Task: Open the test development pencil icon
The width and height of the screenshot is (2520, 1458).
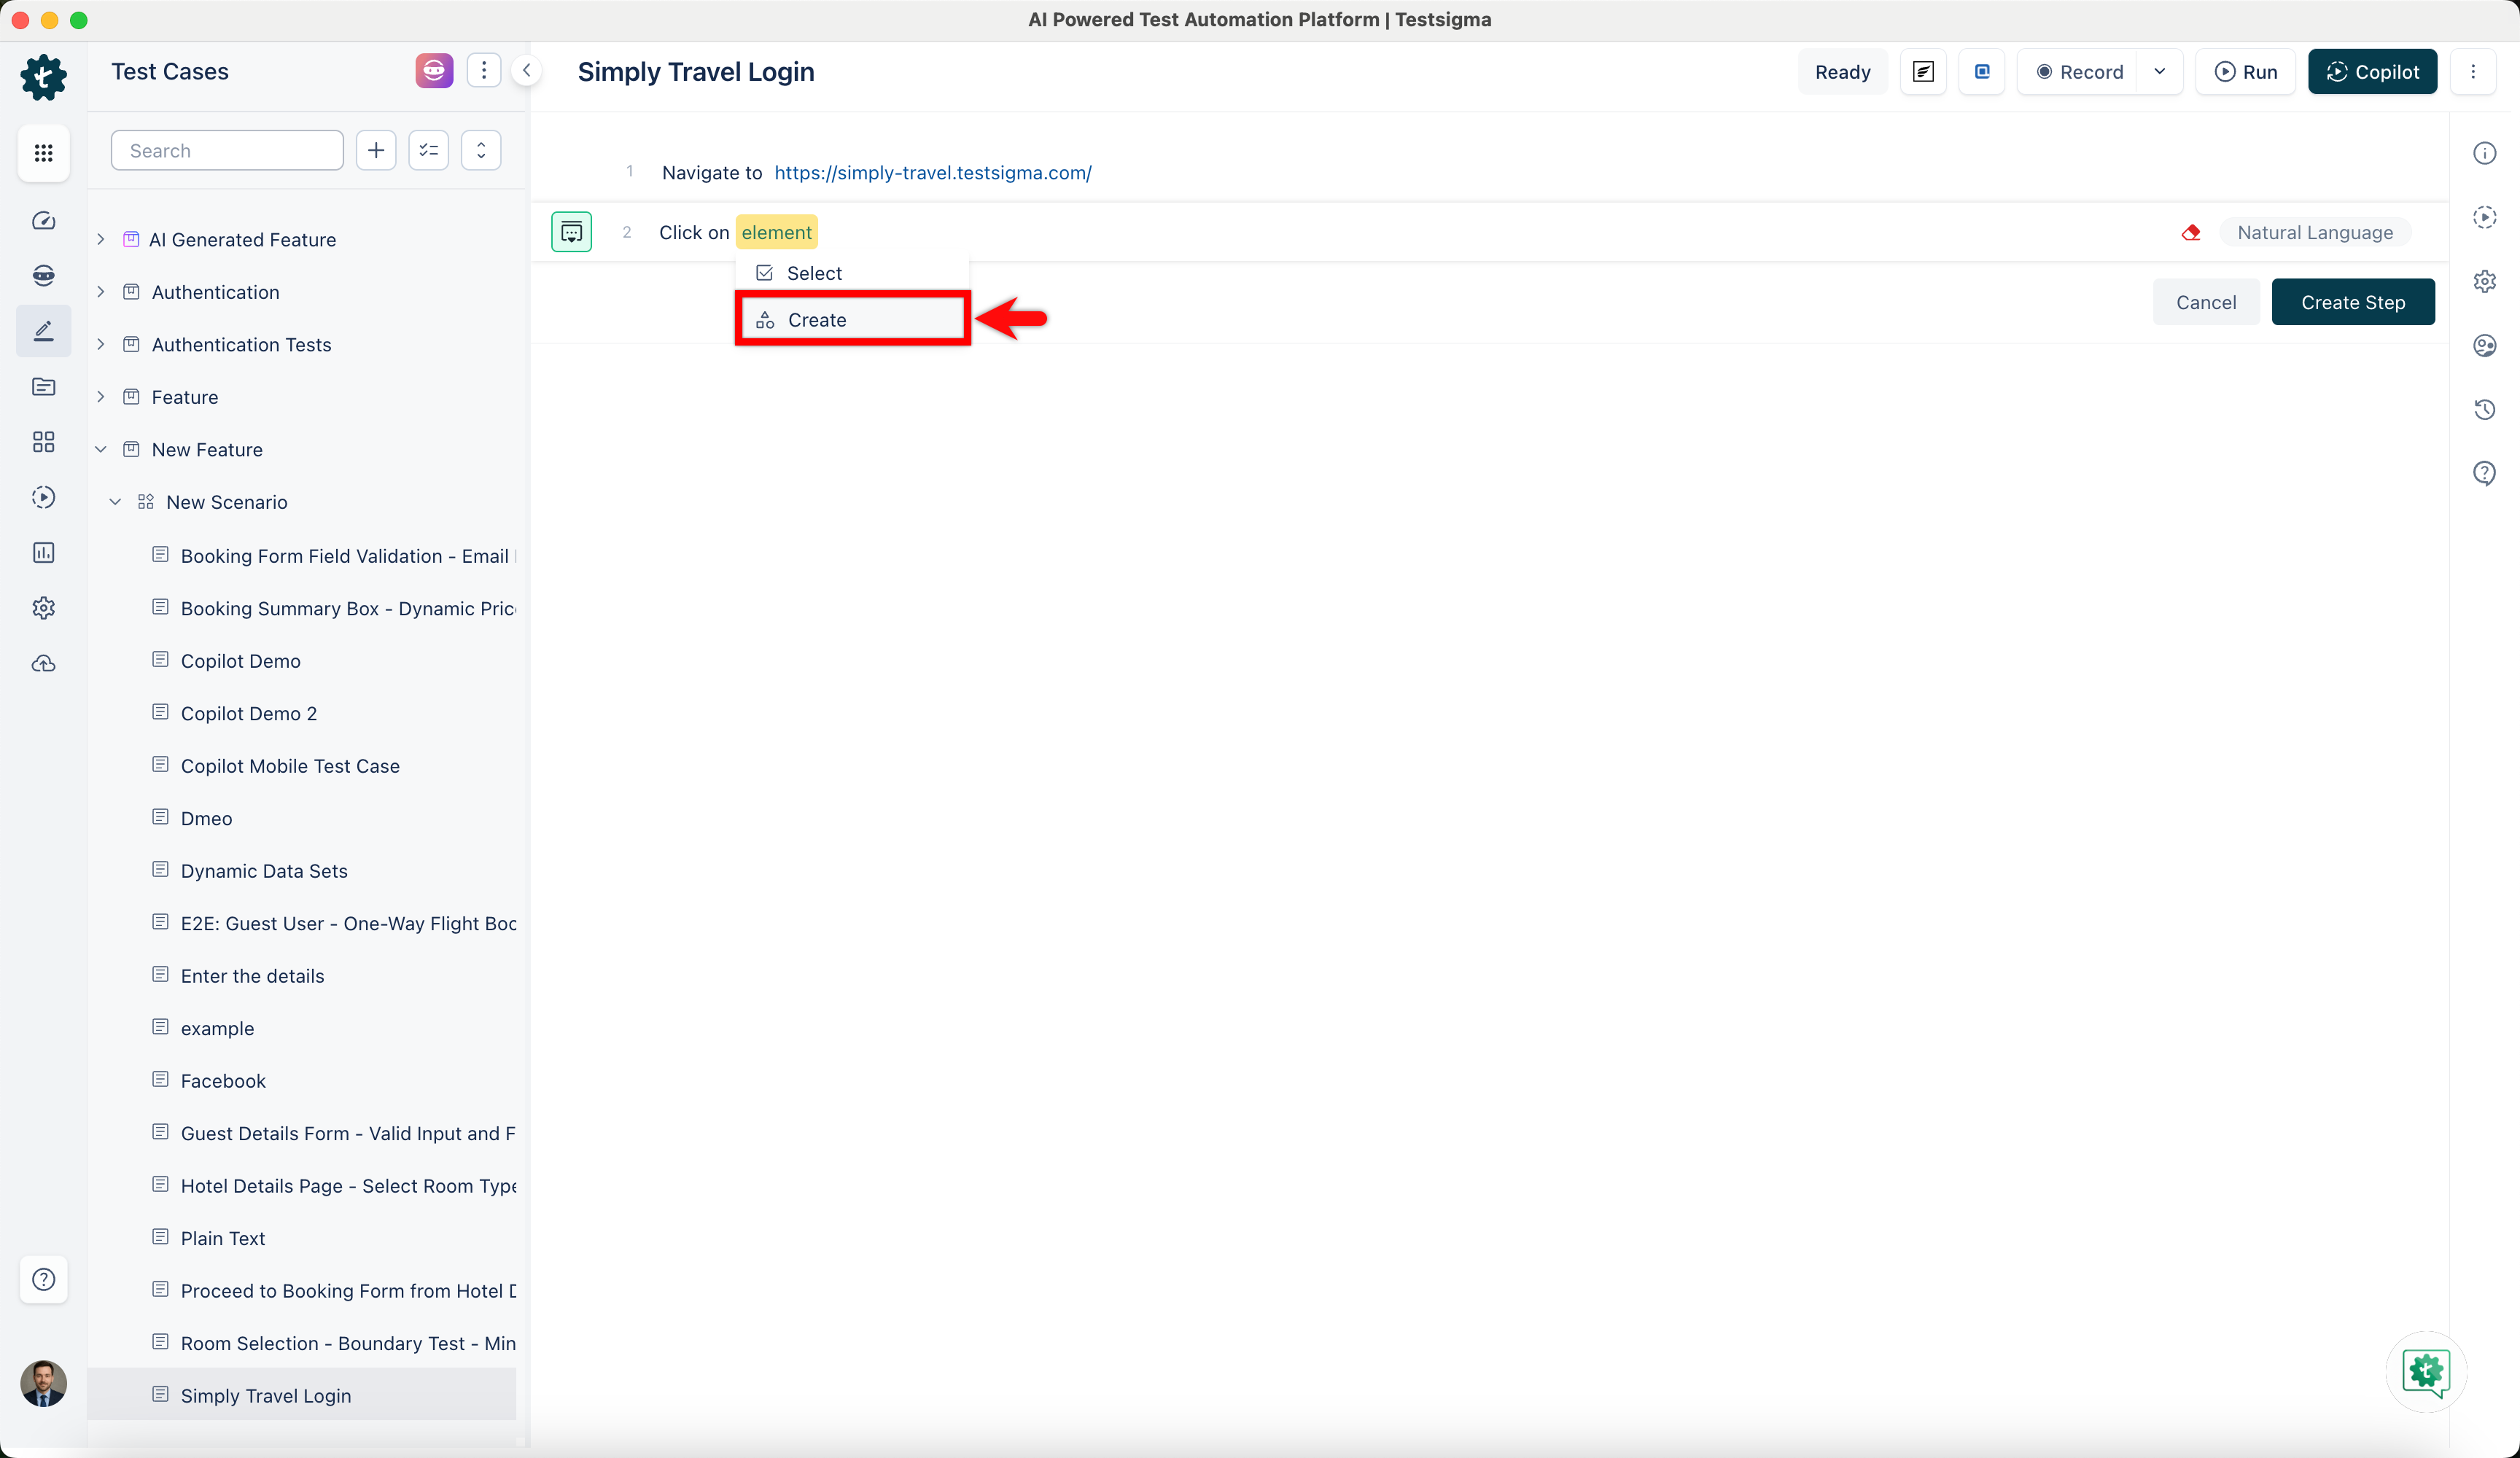Action: tap(43, 331)
